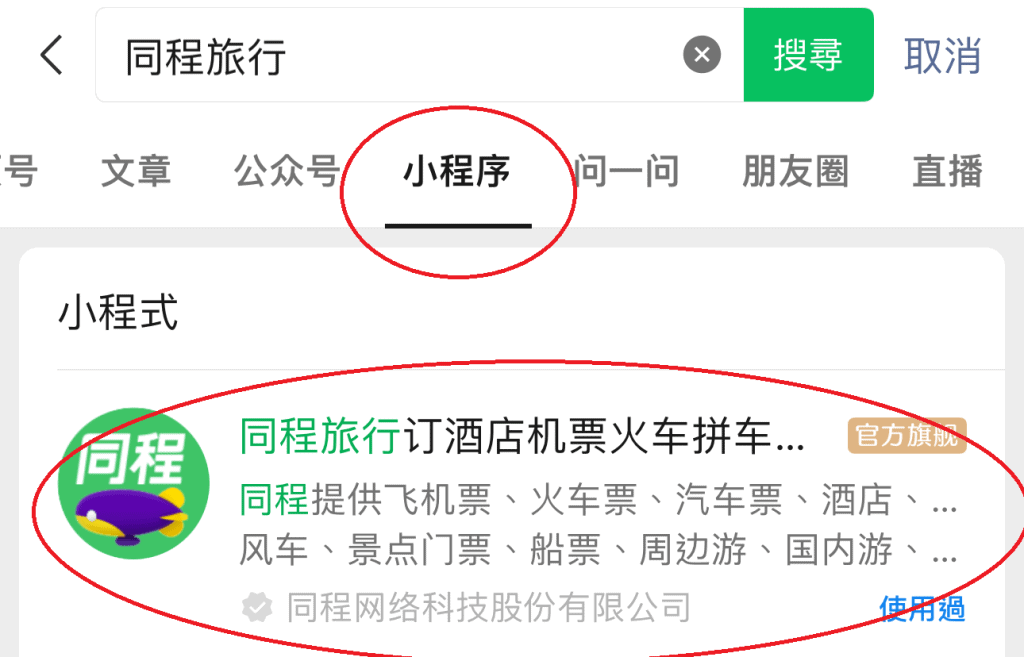Tap the green 同程 blimp logo icon
The width and height of the screenshot is (1024, 657).
coord(134,483)
